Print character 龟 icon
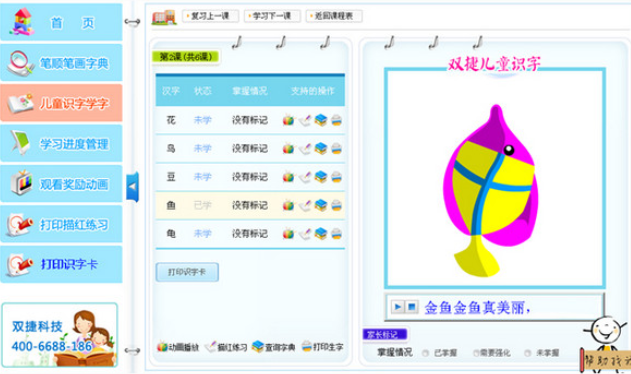The image size is (631, 374). tap(336, 233)
